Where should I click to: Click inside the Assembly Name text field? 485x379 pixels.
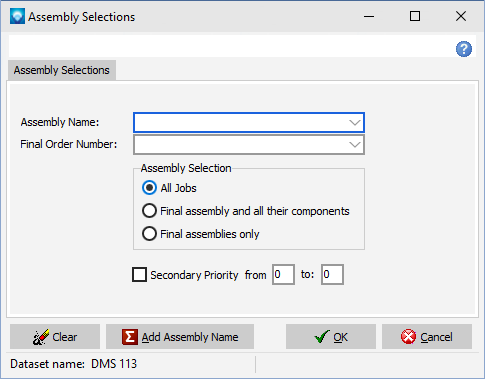(x=241, y=122)
